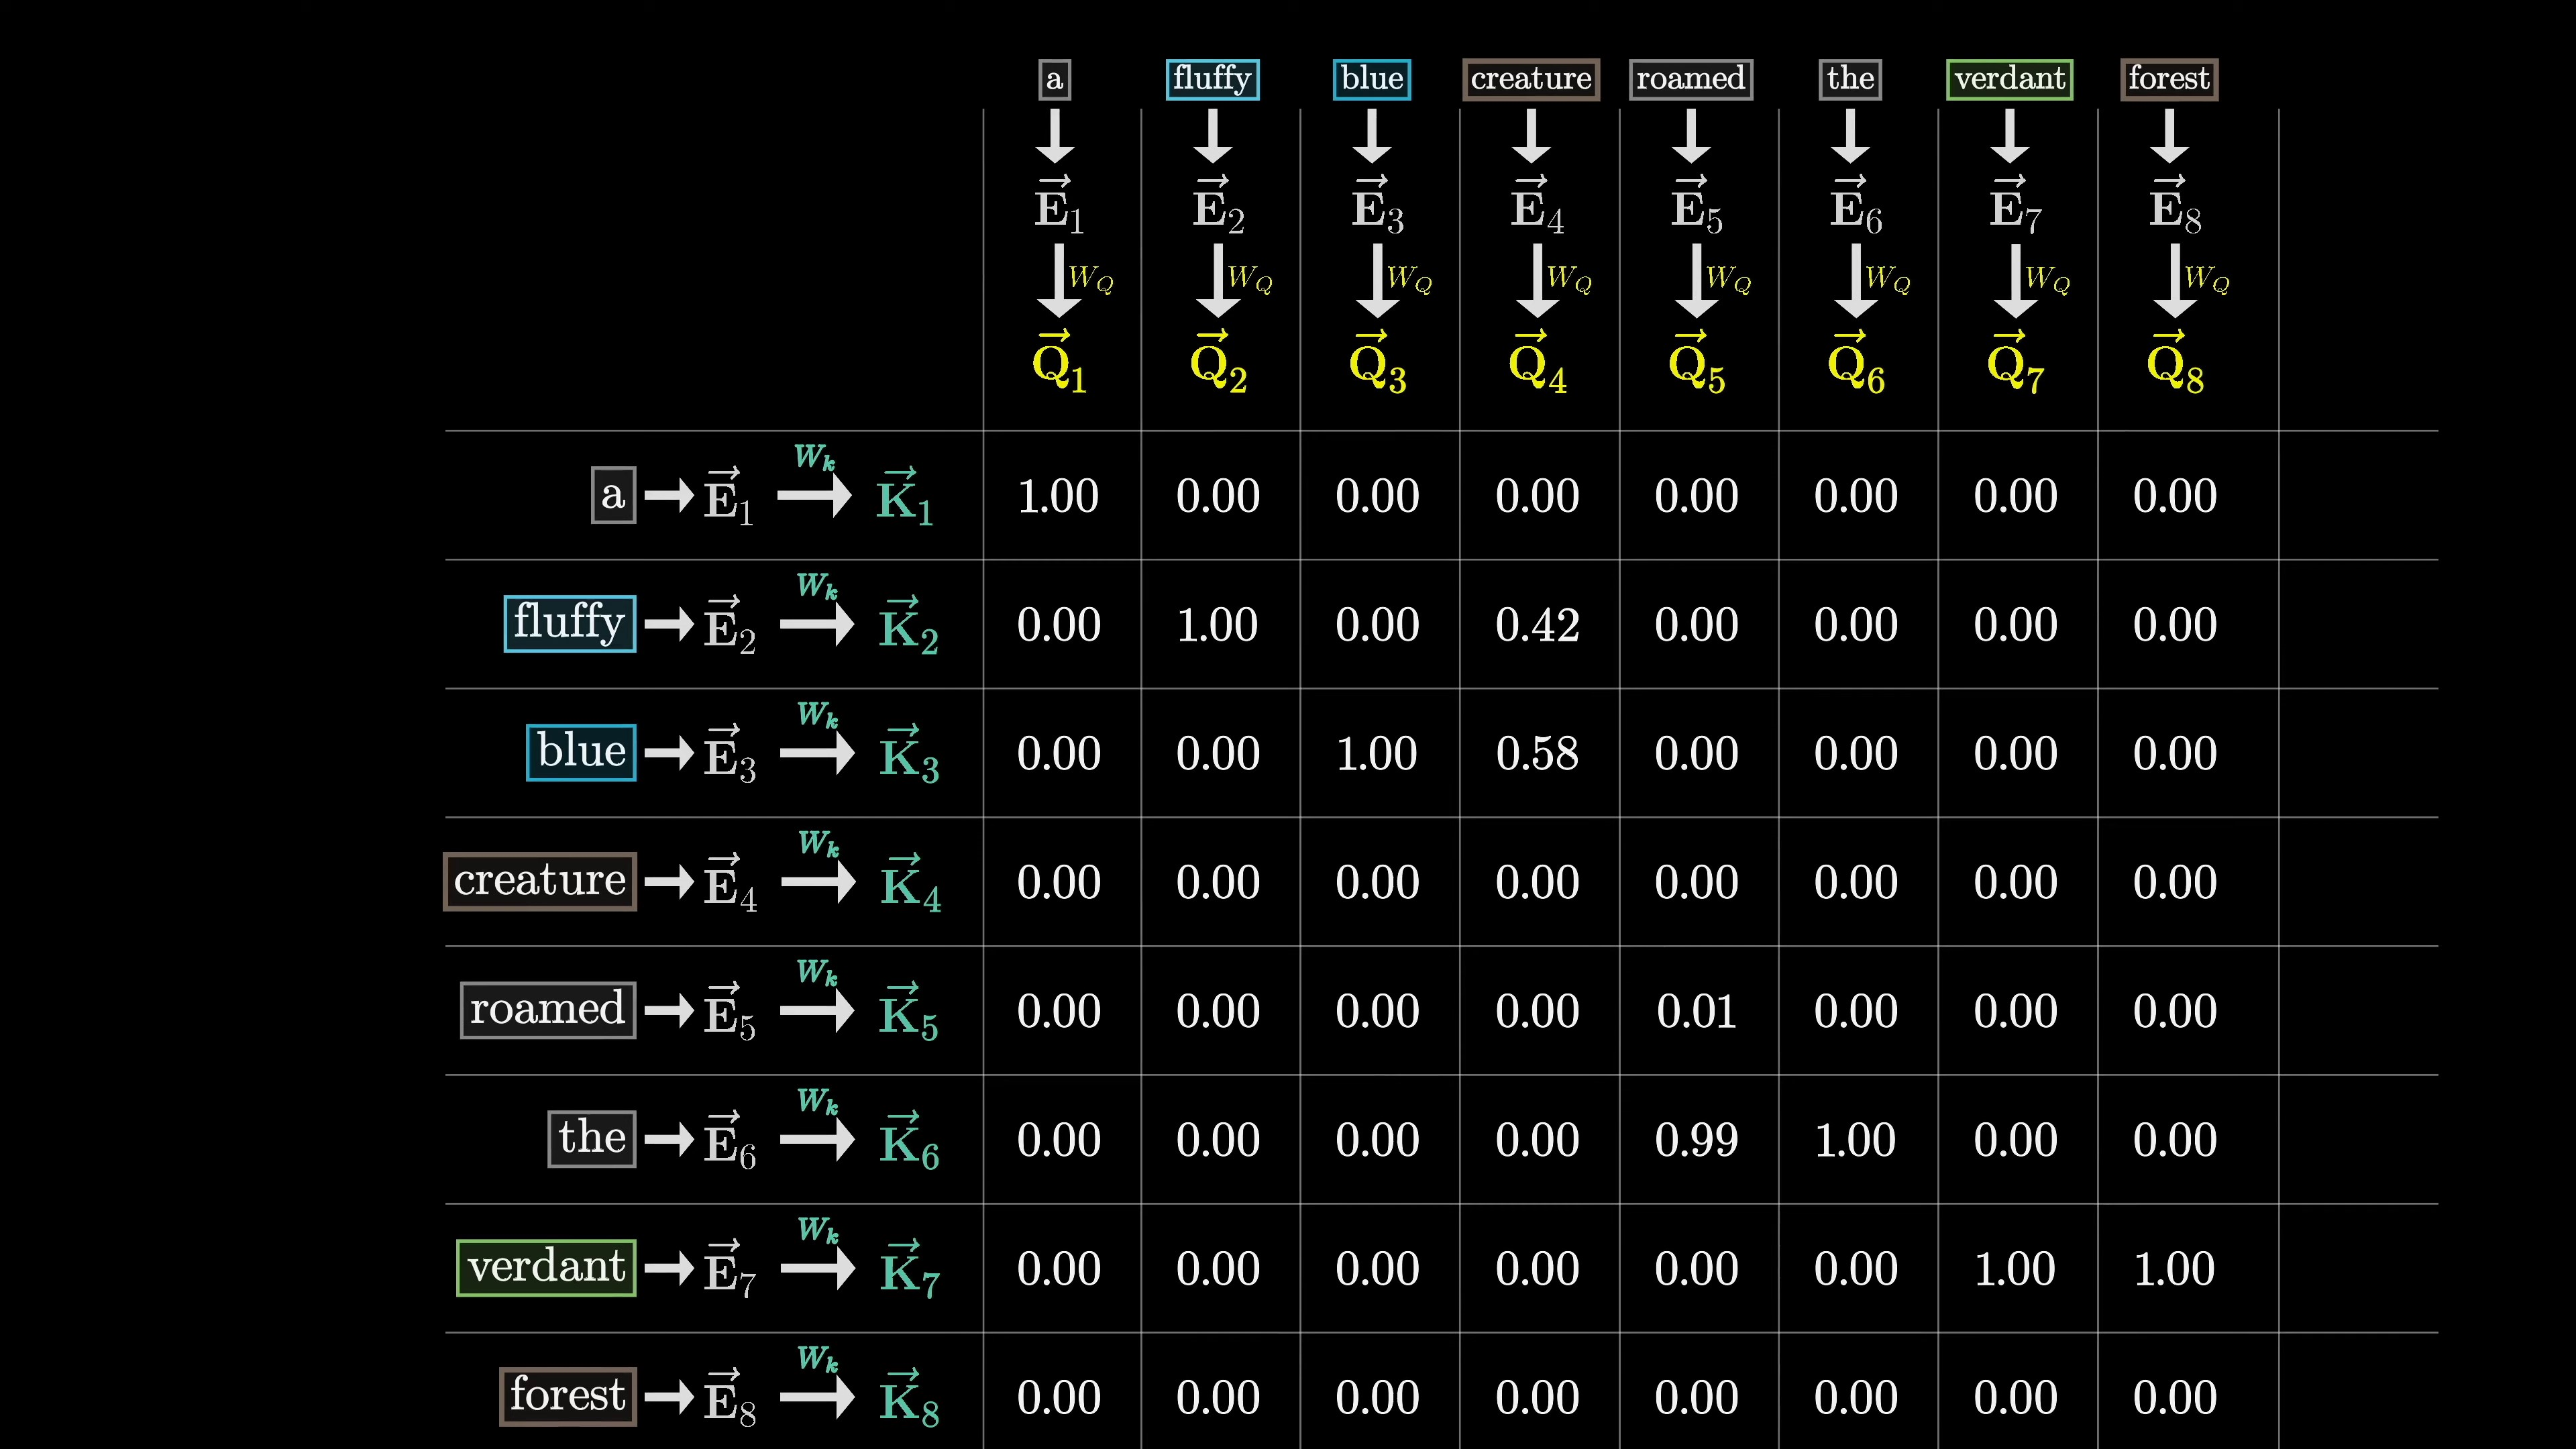Image resolution: width=2576 pixels, height=1449 pixels.
Task: Click the E7 embedding in the top row
Action: tap(2015, 208)
